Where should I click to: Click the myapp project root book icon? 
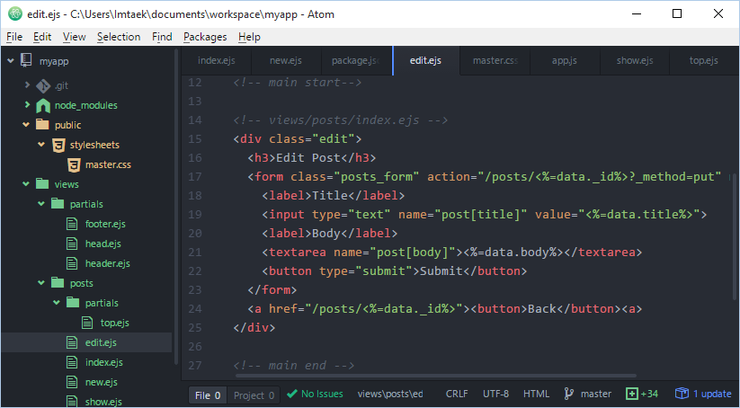[26, 60]
